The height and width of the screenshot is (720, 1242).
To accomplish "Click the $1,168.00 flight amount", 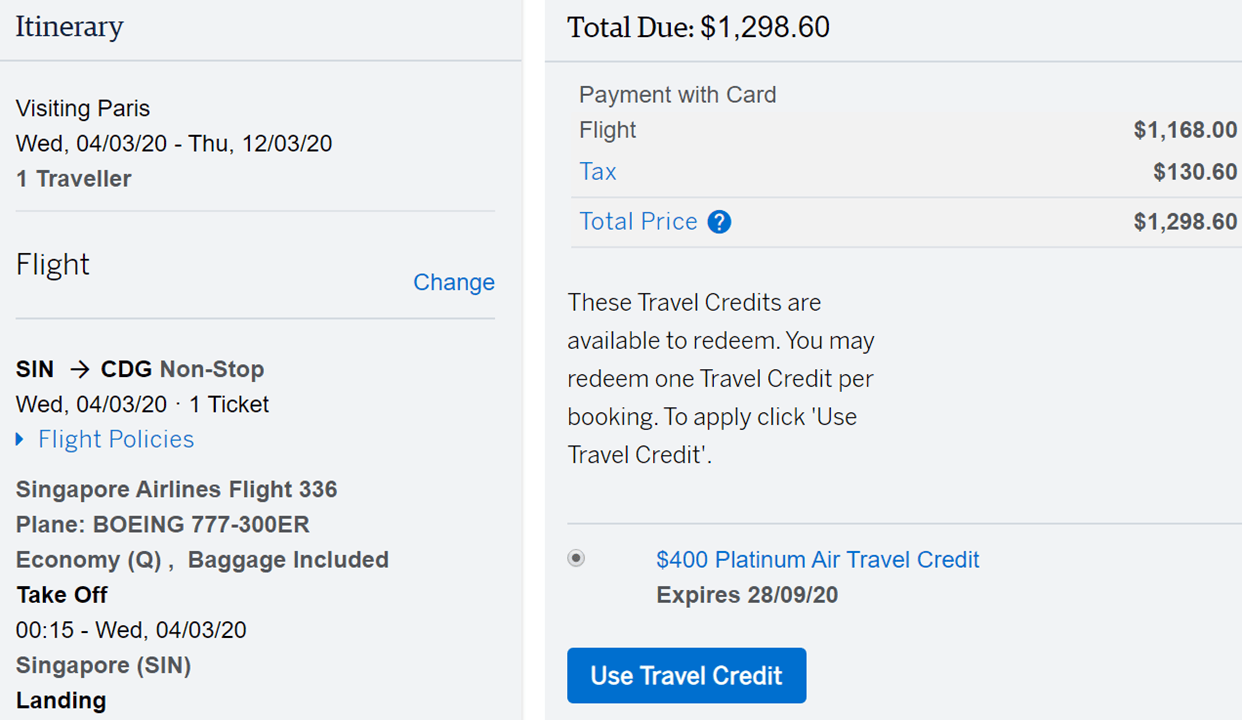I will (1185, 130).
